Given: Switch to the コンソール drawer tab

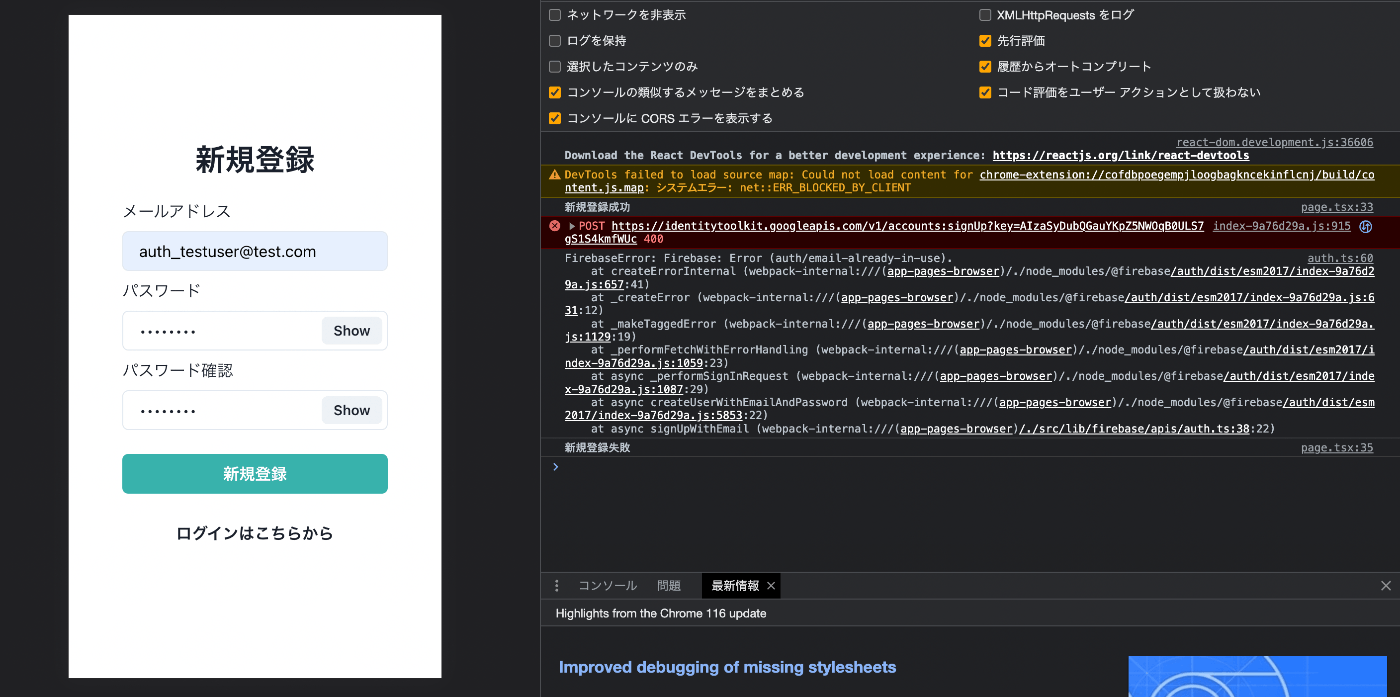Looking at the screenshot, I should point(608,586).
